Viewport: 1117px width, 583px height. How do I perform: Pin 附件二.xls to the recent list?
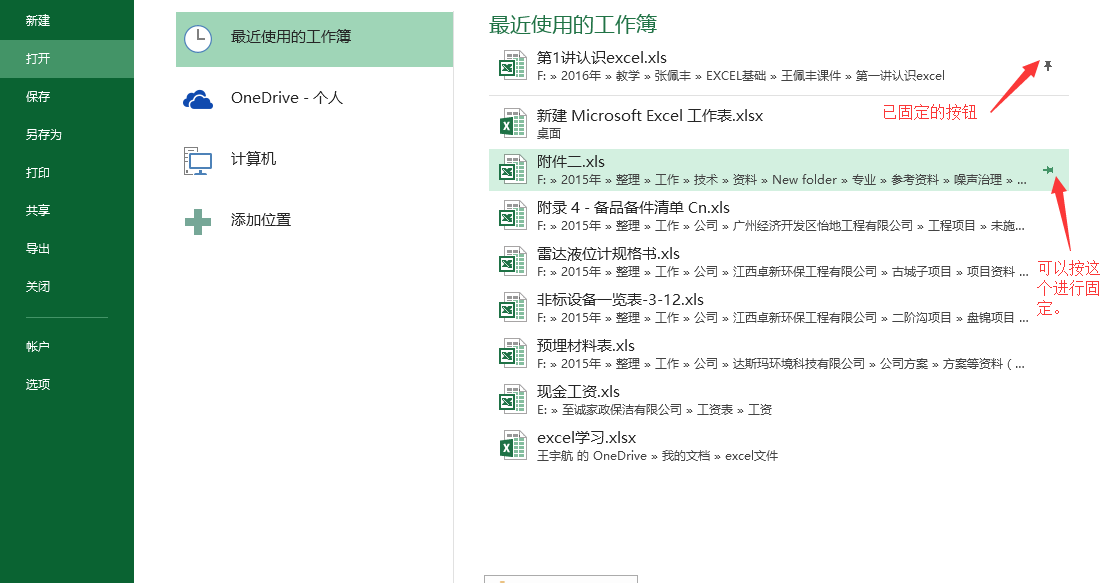1049,170
